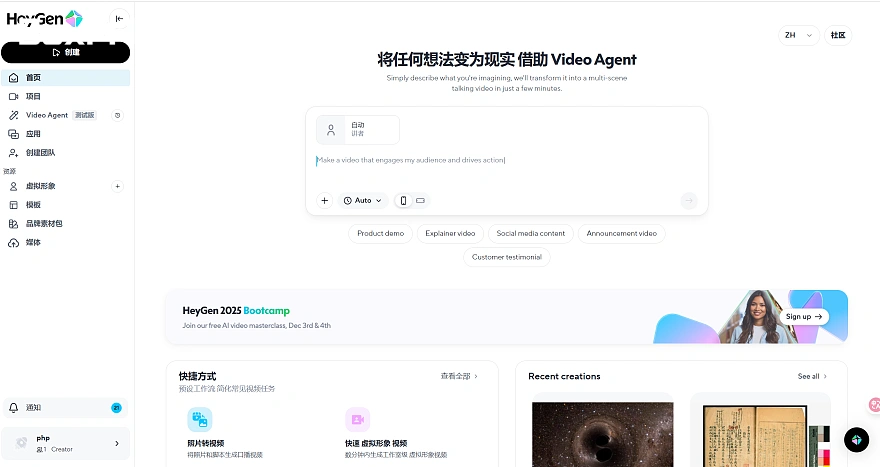Choose the Social media content suggestion

point(531,234)
